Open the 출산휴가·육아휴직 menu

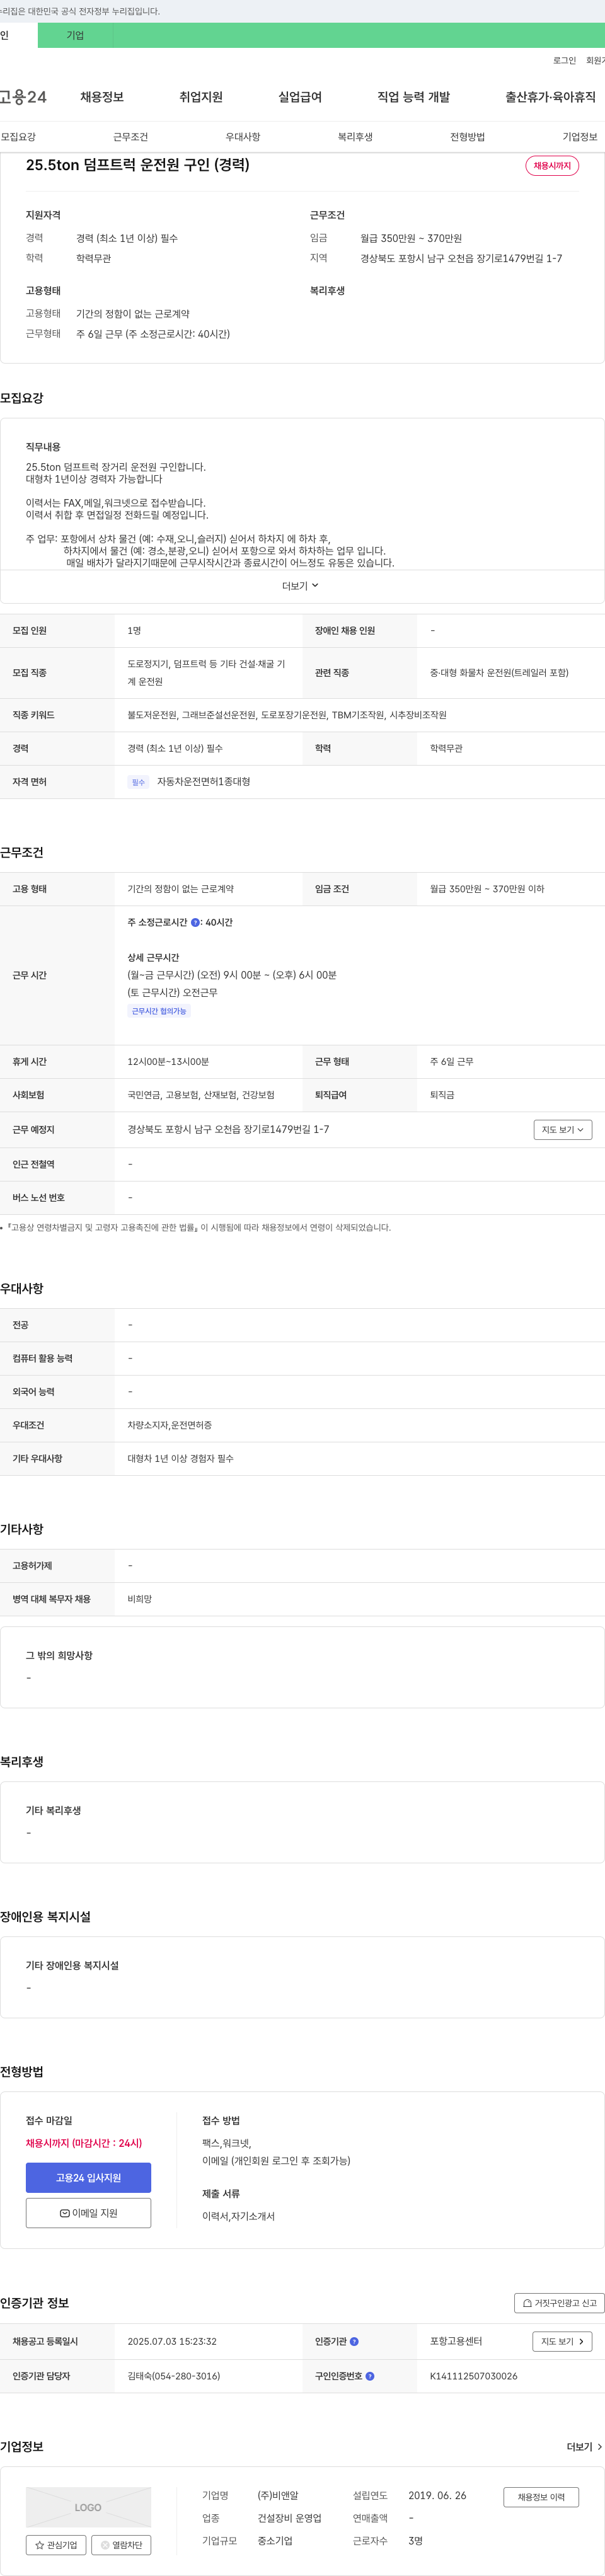point(550,97)
